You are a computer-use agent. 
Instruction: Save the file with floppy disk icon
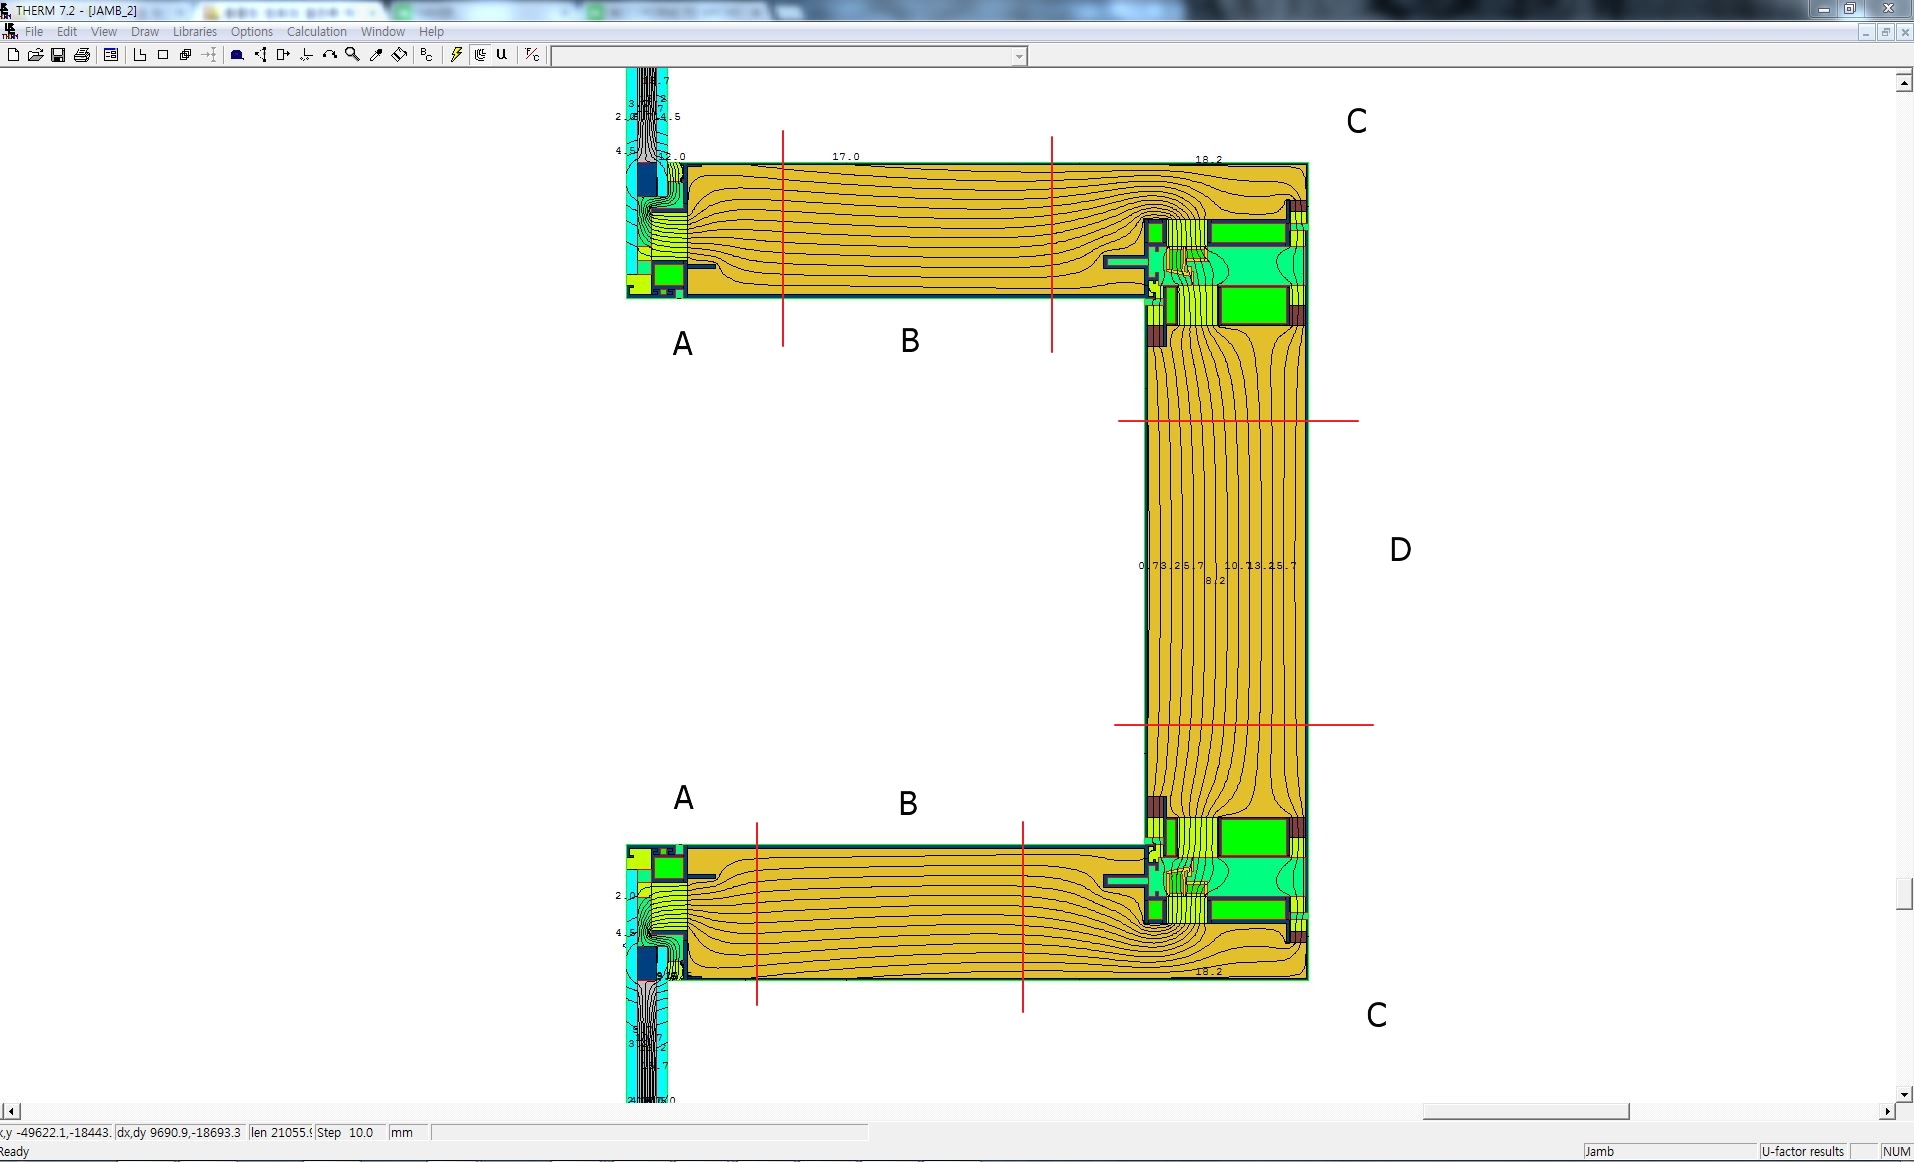58,55
